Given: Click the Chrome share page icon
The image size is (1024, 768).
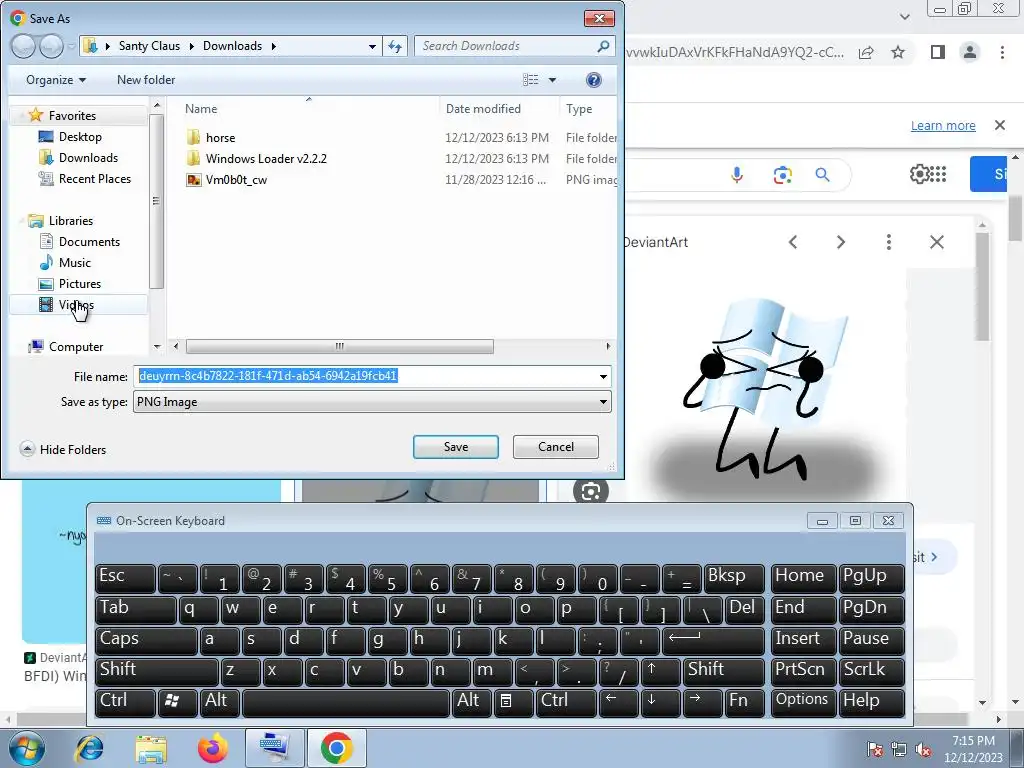Looking at the screenshot, I should 866,52.
